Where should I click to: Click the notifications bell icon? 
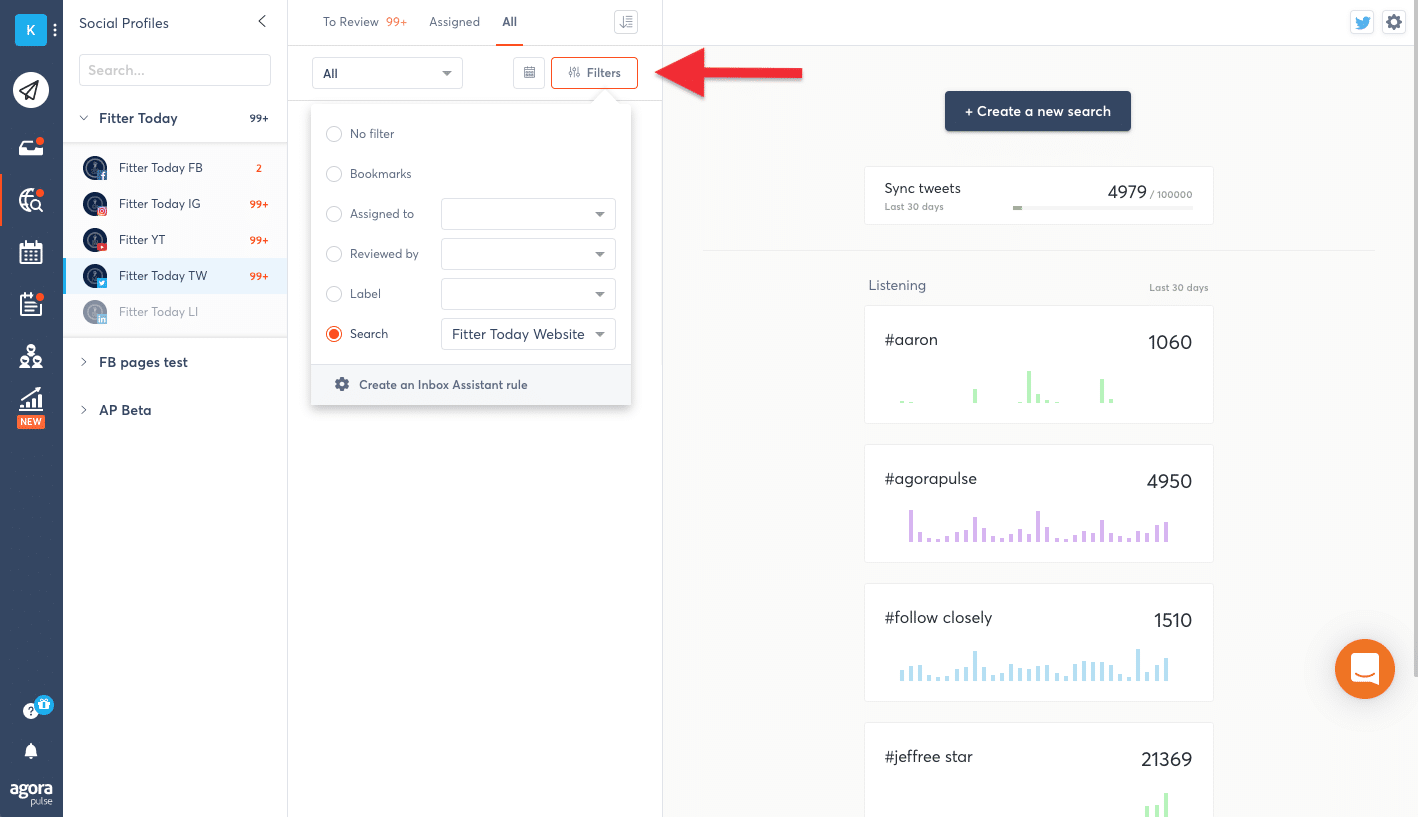click(x=31, y=751)
